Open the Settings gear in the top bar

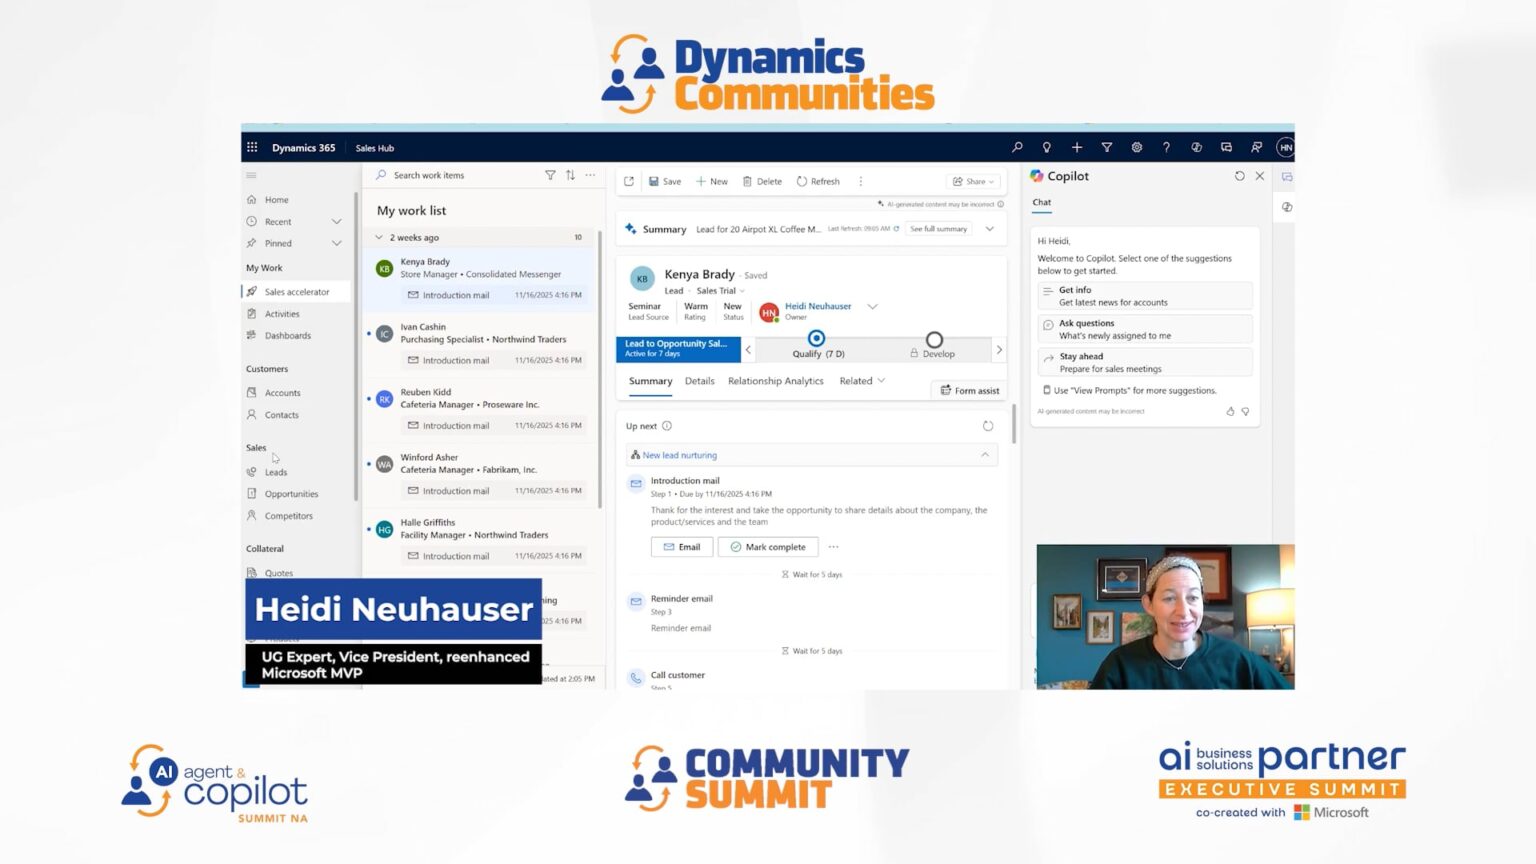coord(1137,147)
